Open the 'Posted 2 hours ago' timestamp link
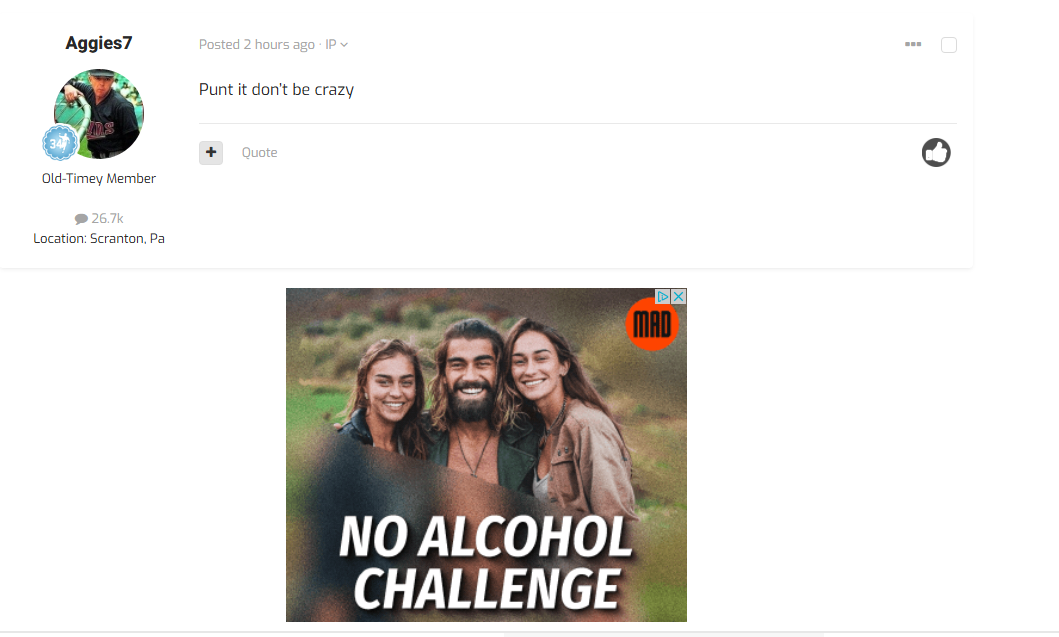The width and height of the screenshot is (1059, 637). (257, 45)
